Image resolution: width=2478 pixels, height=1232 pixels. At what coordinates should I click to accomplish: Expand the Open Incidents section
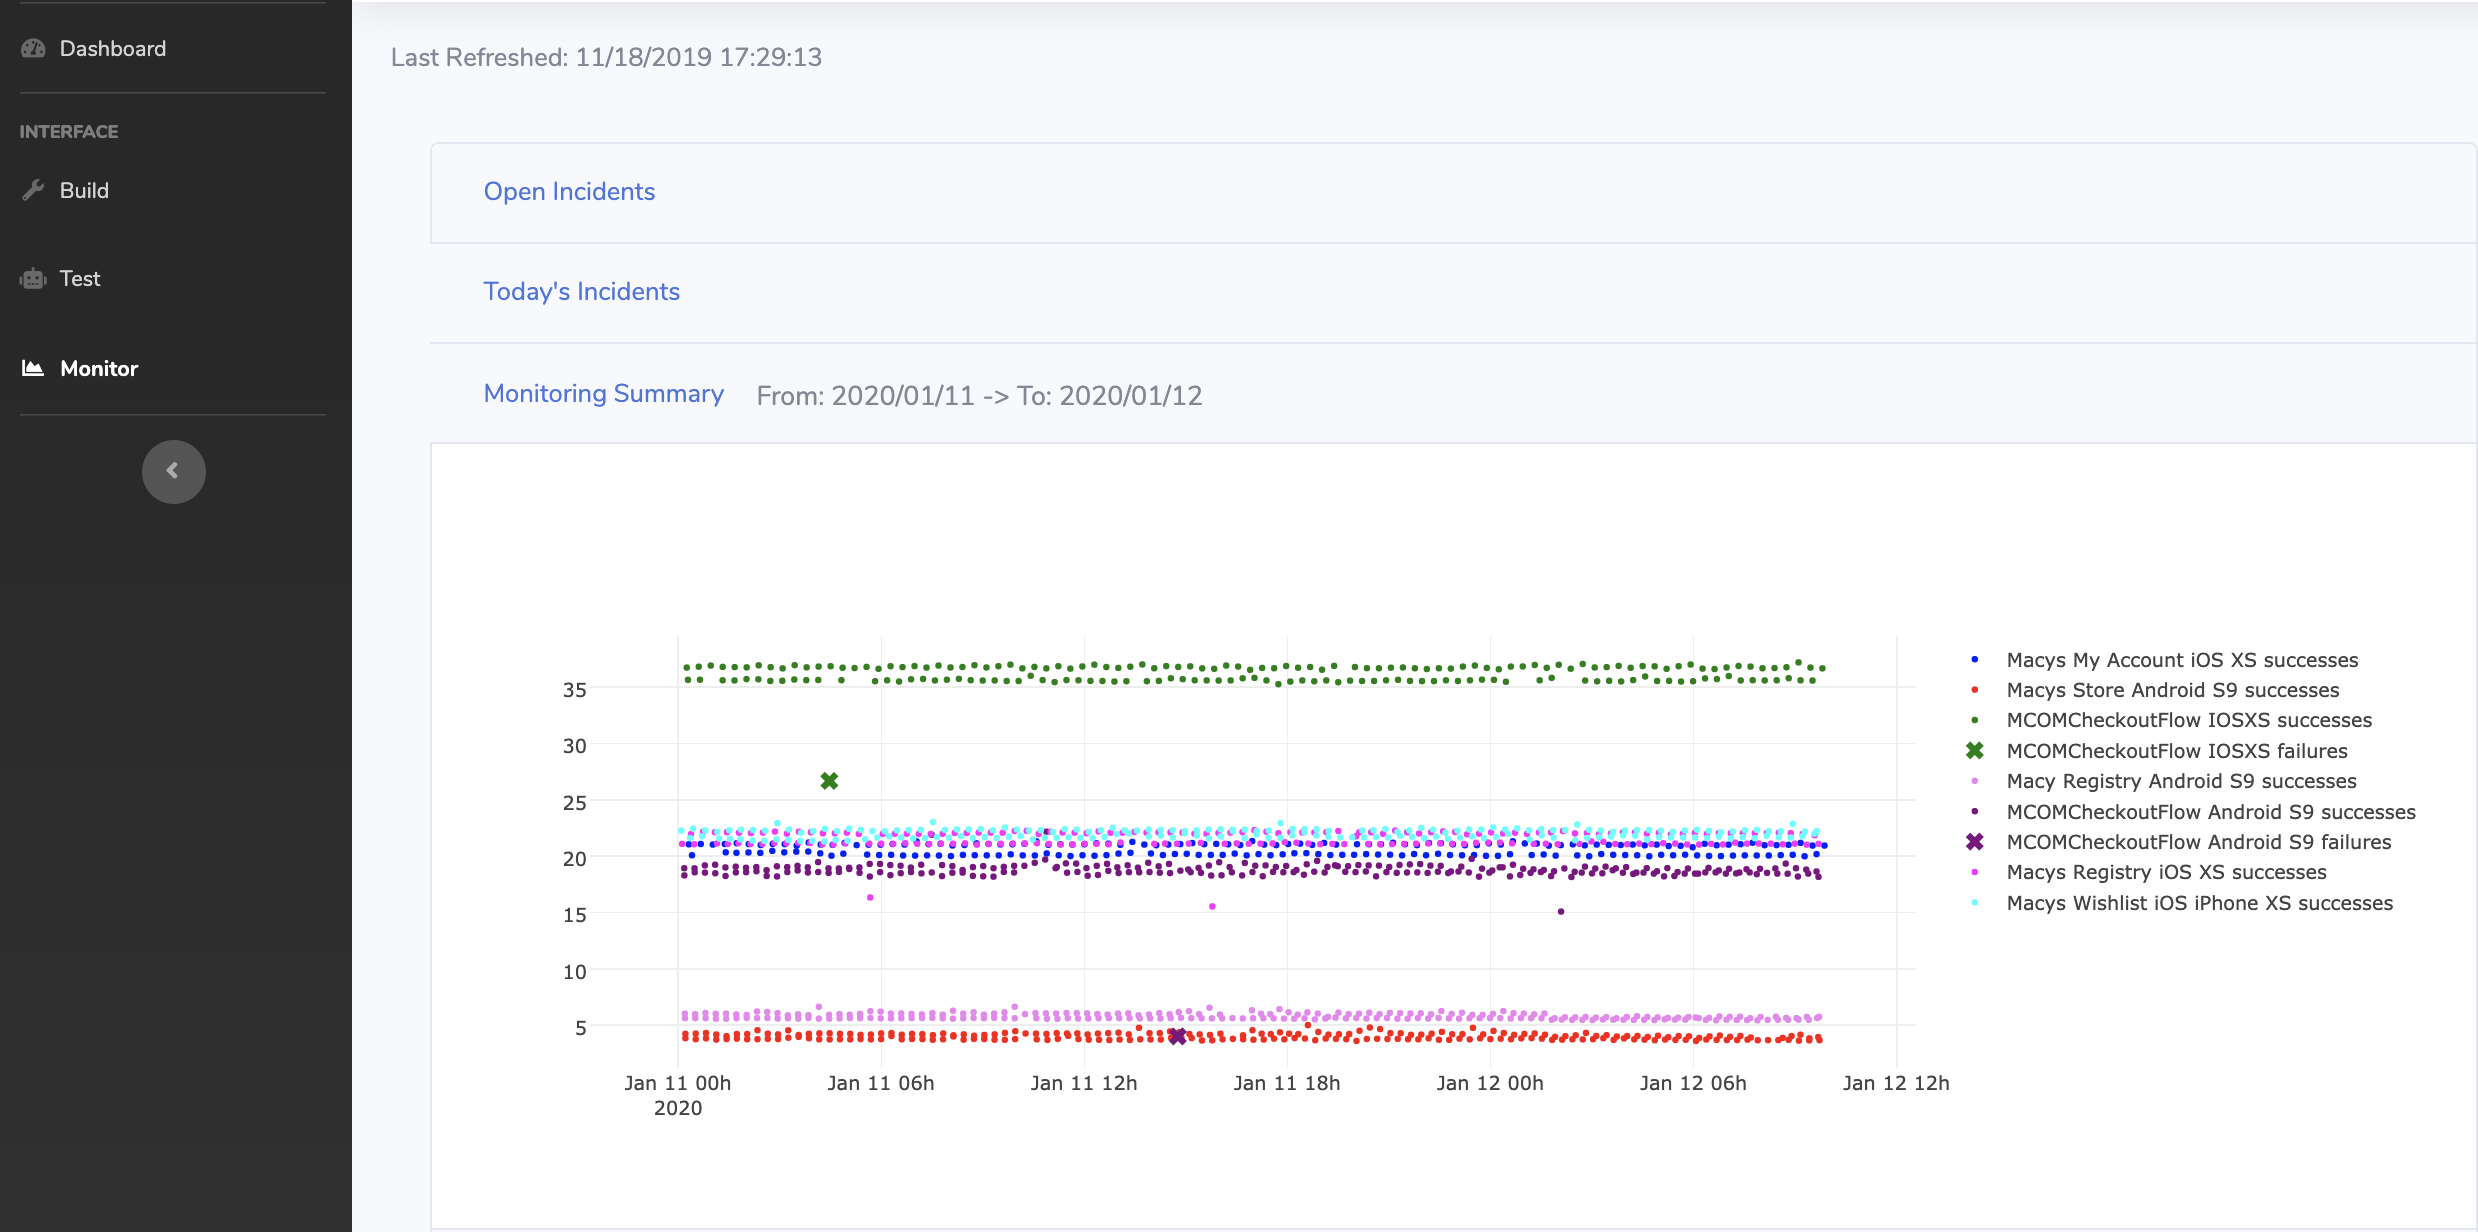coord(569,192)
